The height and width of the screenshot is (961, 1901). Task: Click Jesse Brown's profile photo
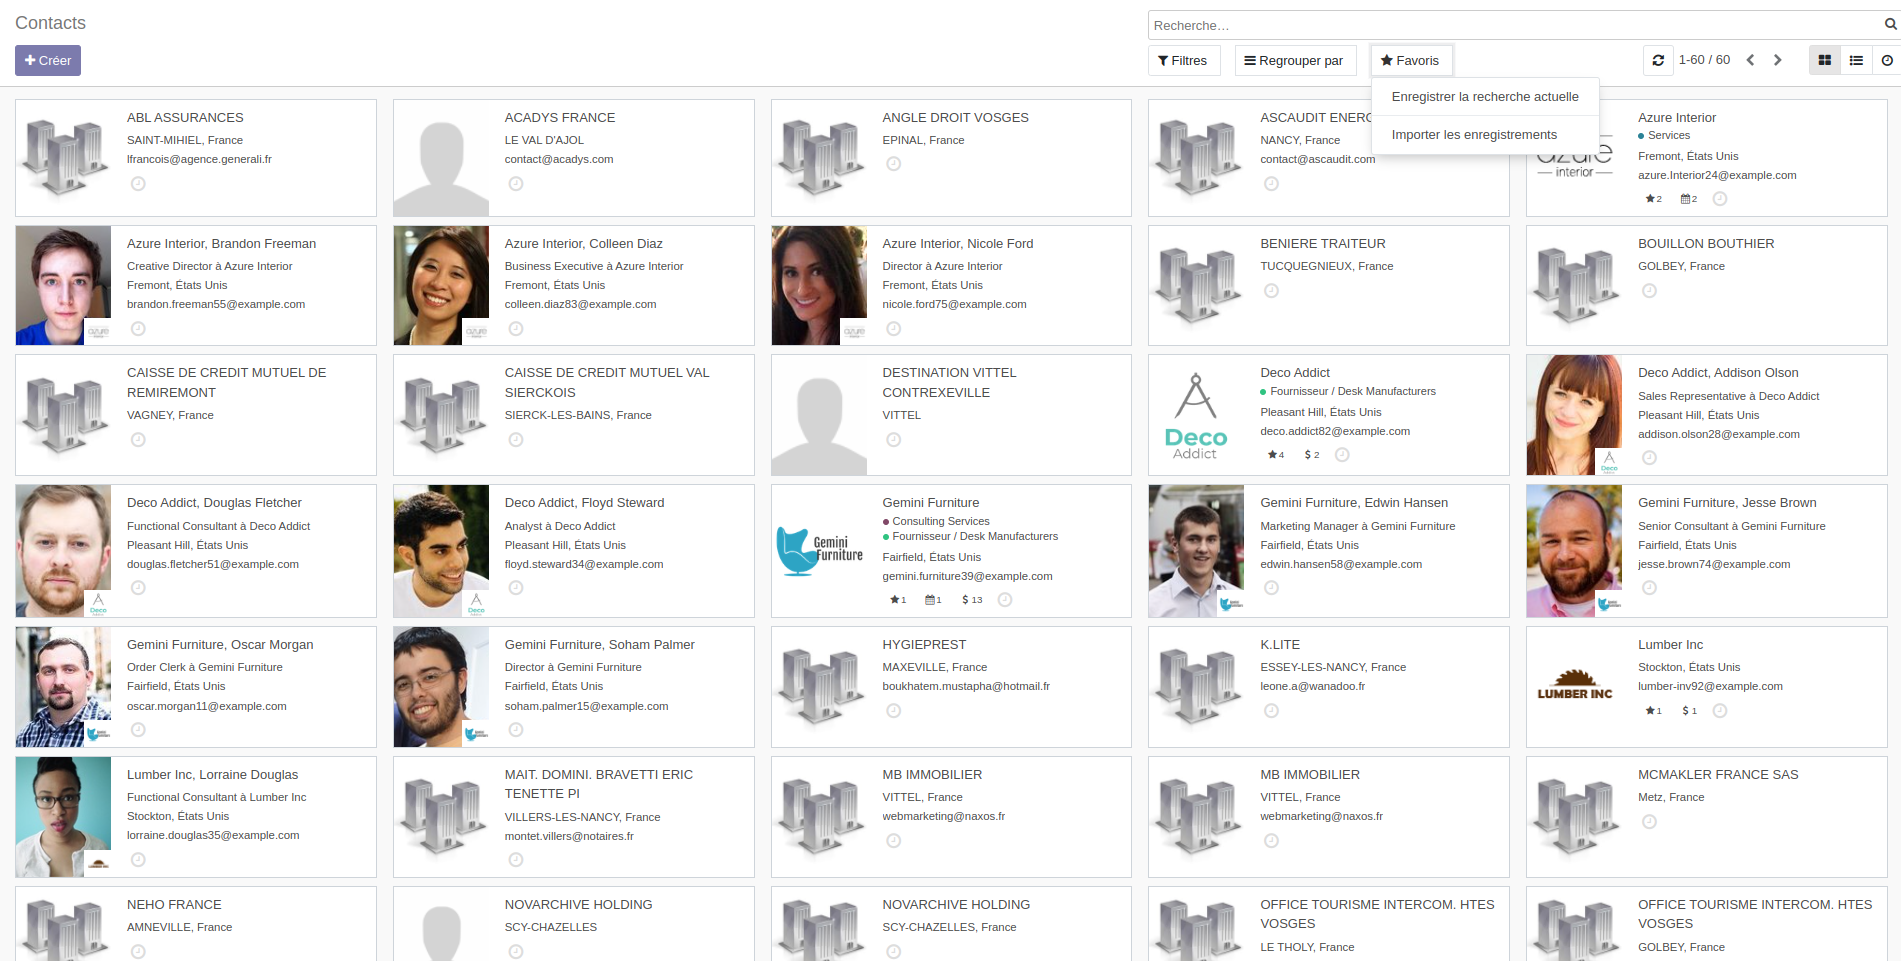[1574, 551]
